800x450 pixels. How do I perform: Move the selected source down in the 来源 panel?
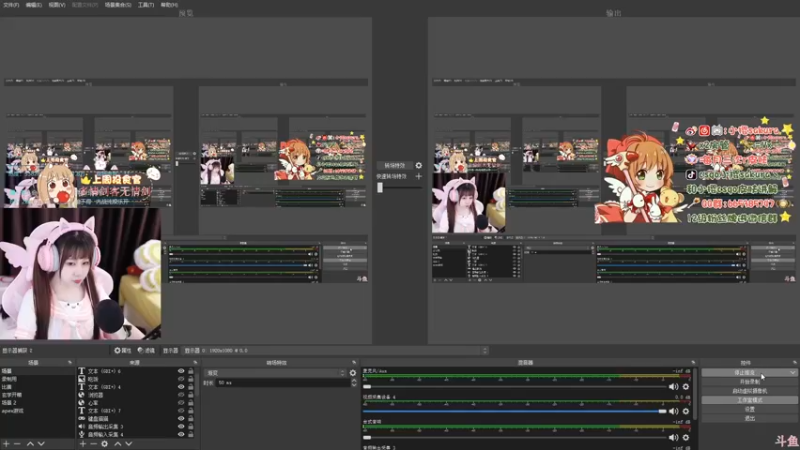[x=129, y=444]
